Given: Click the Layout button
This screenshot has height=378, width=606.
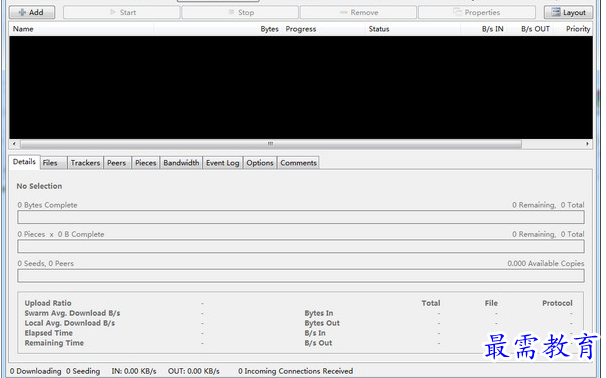Looking at the screenshot, I should click(569, 12).
